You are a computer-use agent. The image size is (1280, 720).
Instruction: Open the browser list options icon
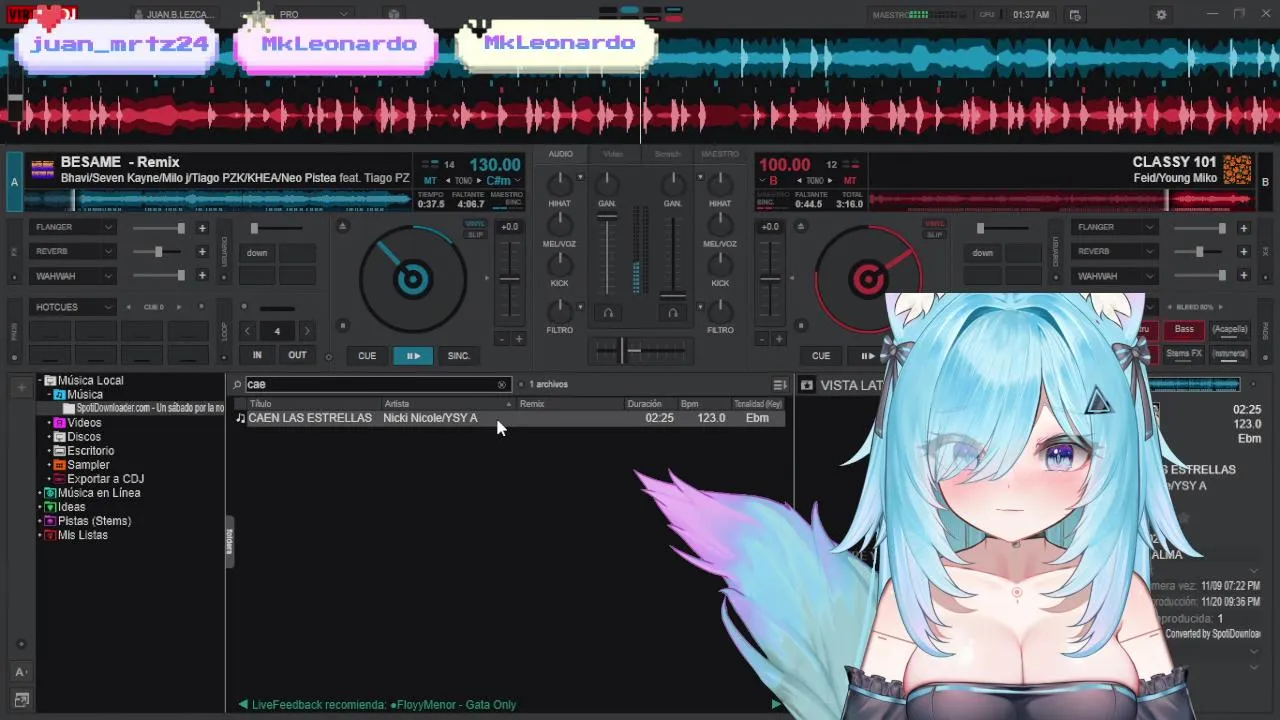tap(780, 384)
